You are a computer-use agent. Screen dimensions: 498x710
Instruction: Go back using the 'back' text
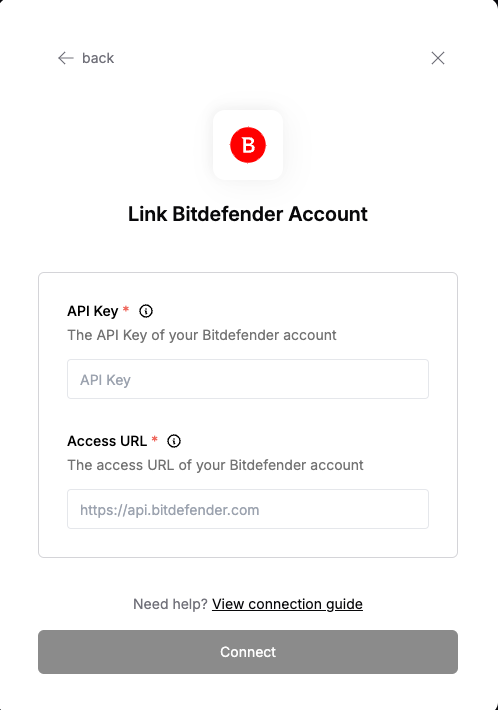click(98, 58)
